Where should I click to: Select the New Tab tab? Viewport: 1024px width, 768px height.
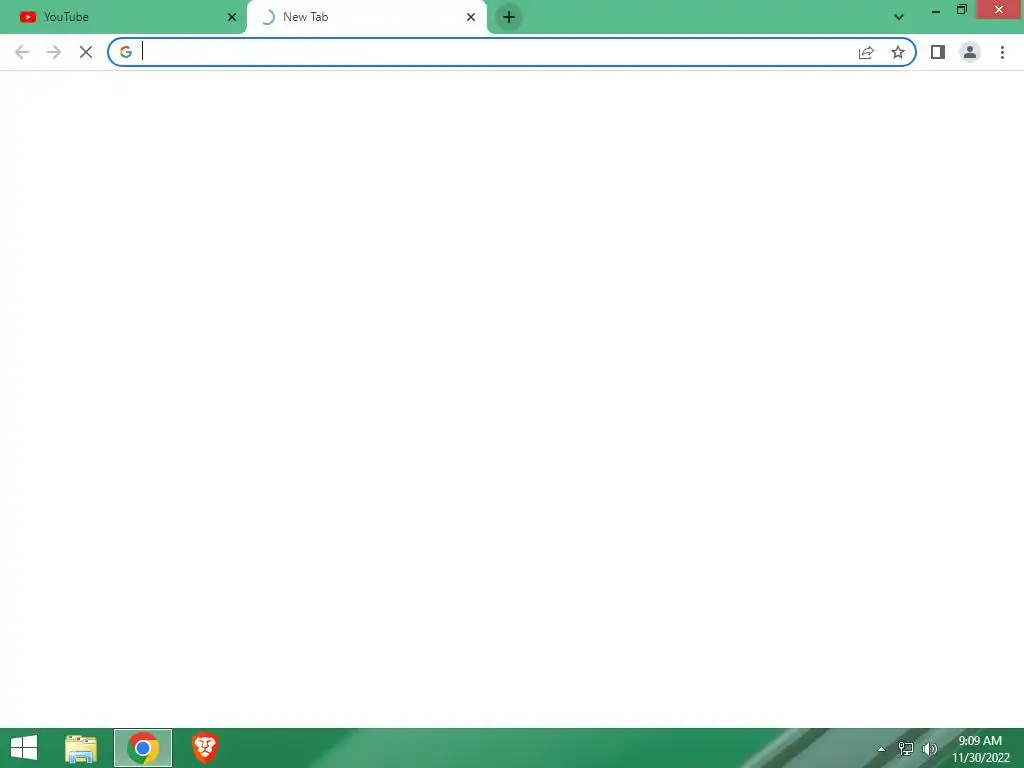(x=366, y=17)
